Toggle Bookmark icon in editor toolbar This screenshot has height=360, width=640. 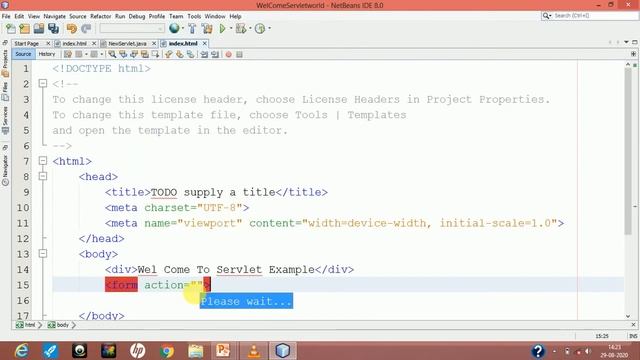[x=191, y=54]
